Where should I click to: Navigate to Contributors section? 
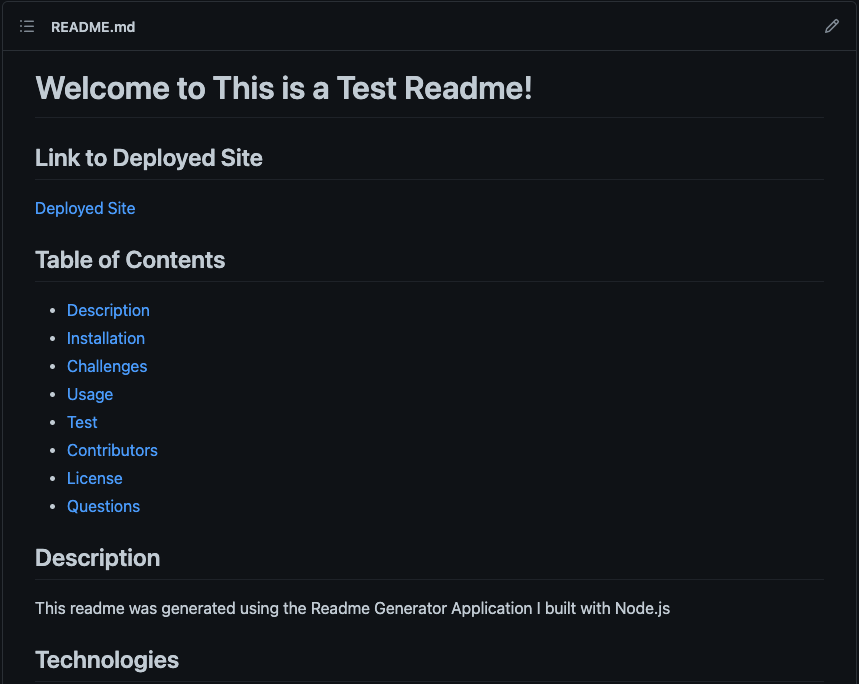pyautogui.click(x=112, y=450)
